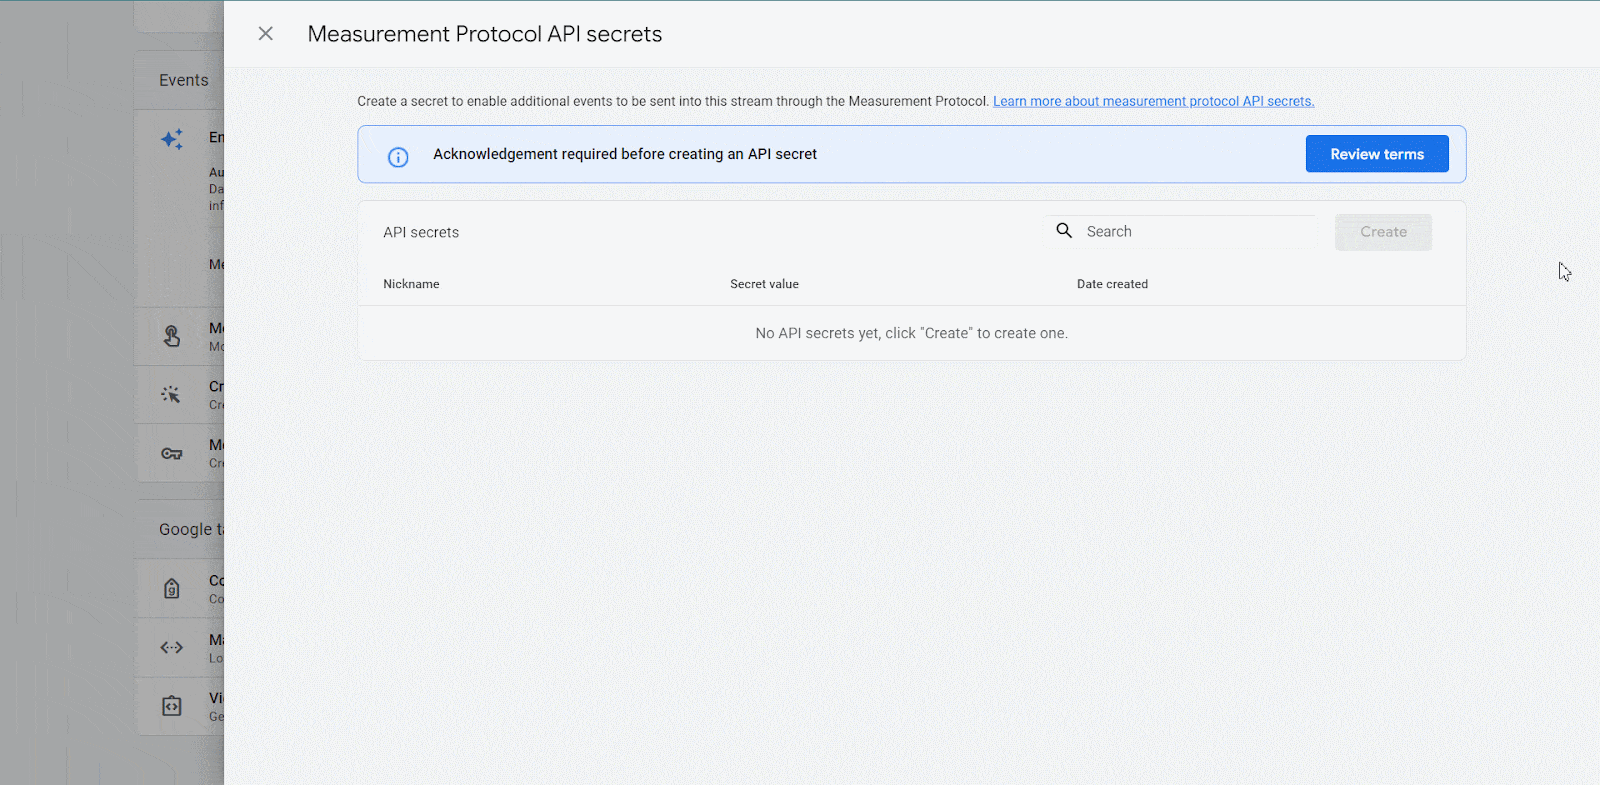Click the Review terms button
This screenshot has width=1600, height=785.
coord(1377,154)
